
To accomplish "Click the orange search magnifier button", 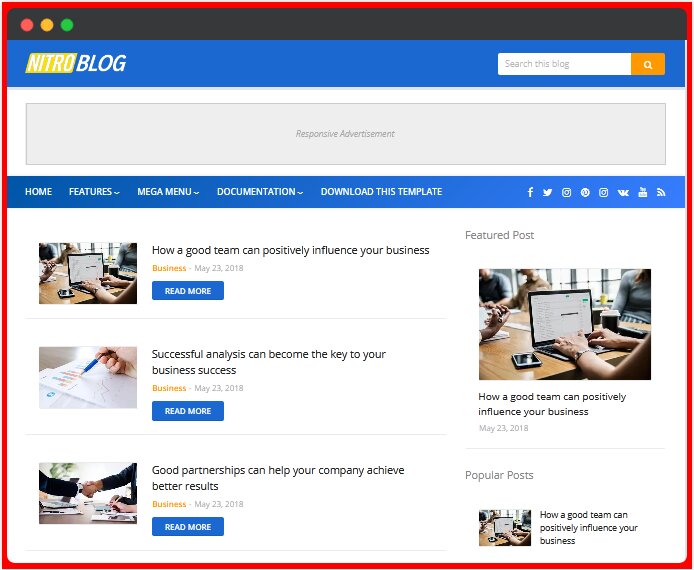I will click(648, 64).
